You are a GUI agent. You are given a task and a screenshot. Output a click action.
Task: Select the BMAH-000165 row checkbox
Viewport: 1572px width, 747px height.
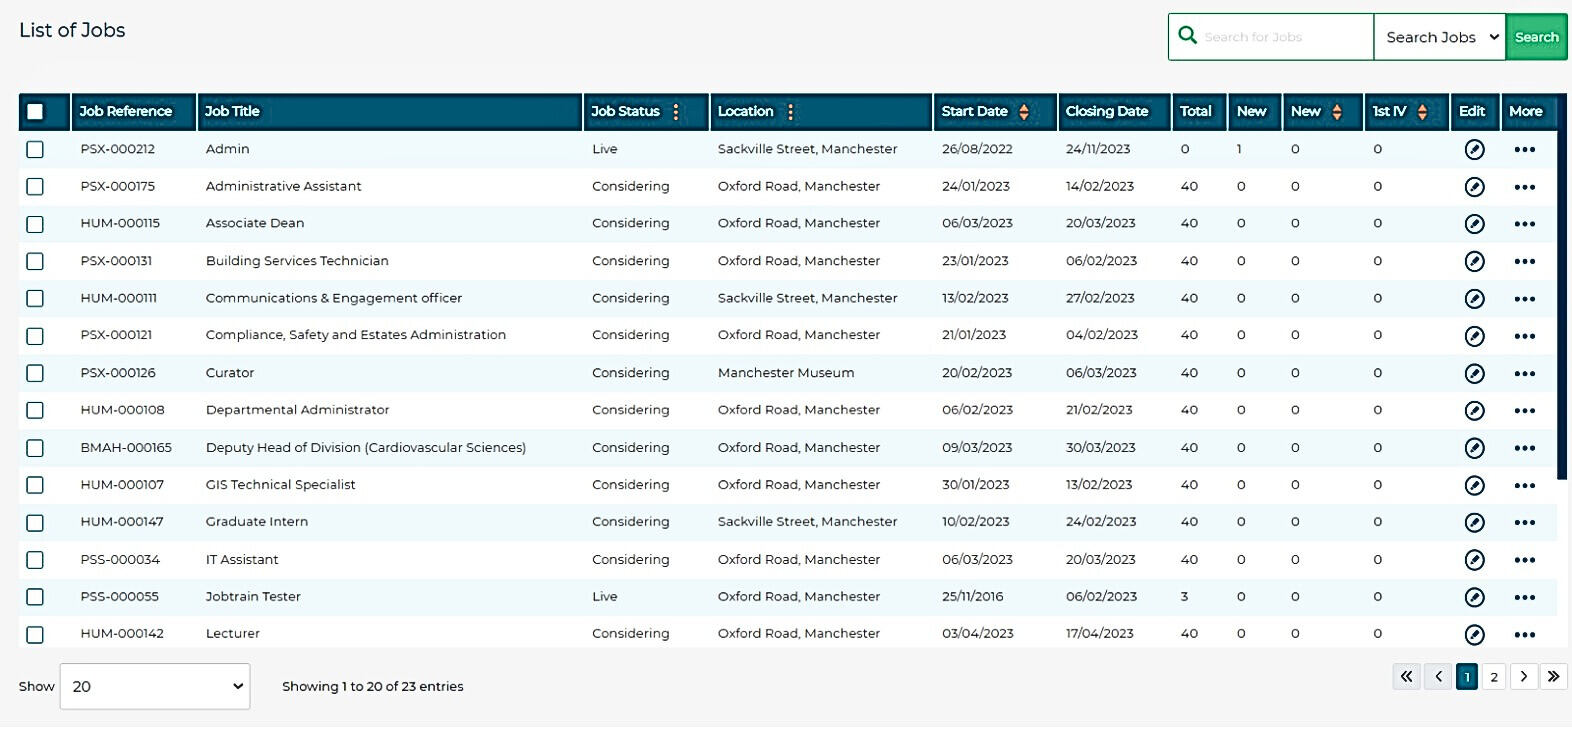(x=35, y=448)
